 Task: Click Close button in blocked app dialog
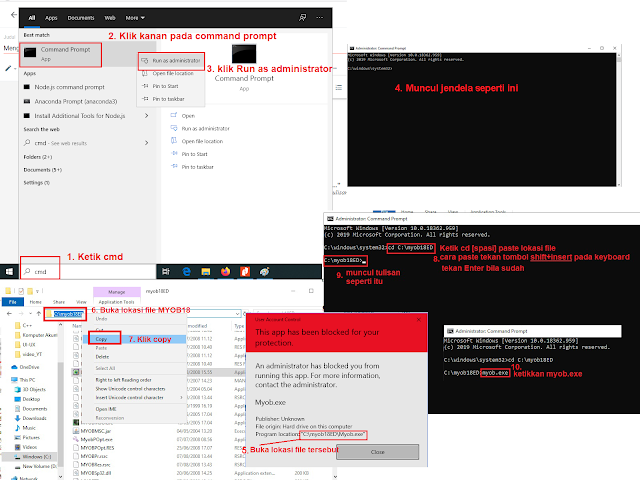tap(378, 452)
